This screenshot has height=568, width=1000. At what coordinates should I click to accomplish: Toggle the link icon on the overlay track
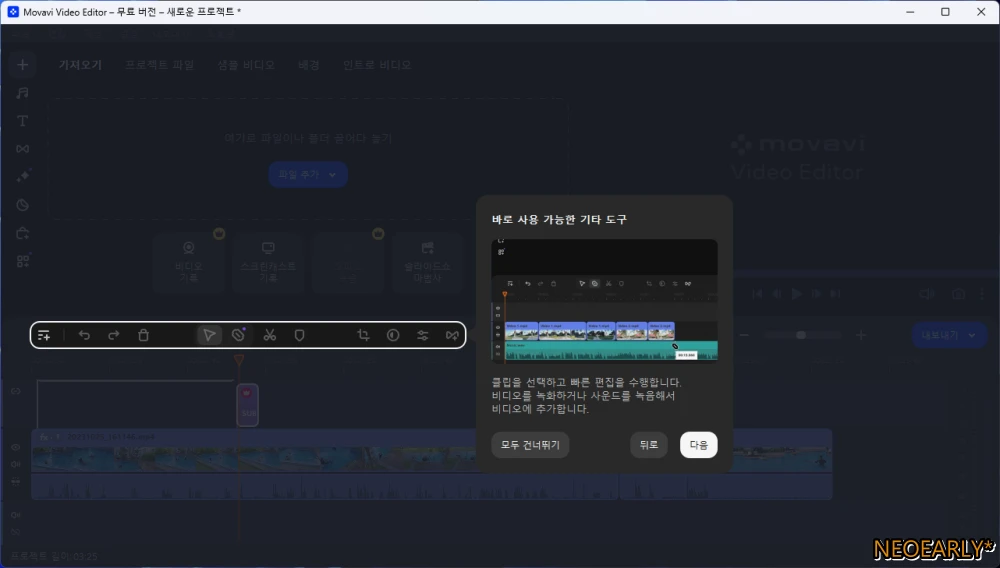point(16,391)
